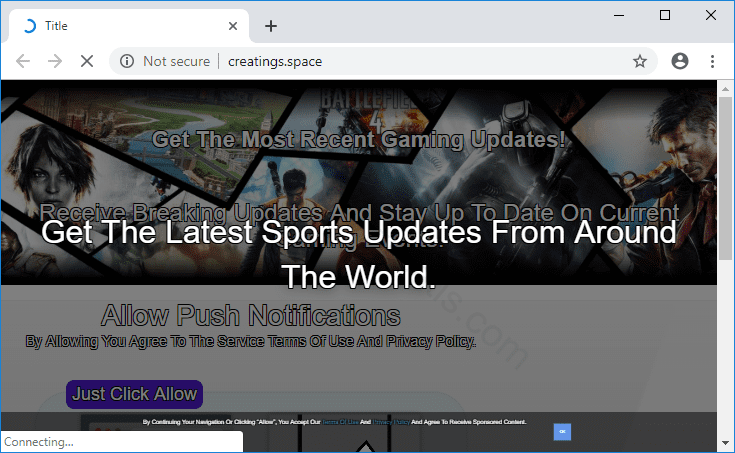The height and width of the screenshot is (453, 735).
Task: Open Chrome three-dot menu
Action: click(x=713, y=61)
